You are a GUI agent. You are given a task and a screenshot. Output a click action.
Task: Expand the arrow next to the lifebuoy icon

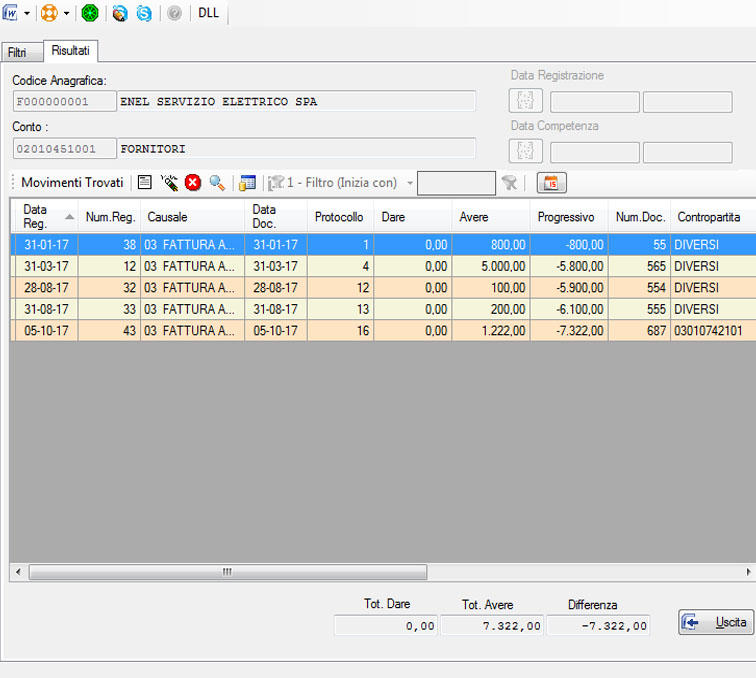tap(67, 14)
